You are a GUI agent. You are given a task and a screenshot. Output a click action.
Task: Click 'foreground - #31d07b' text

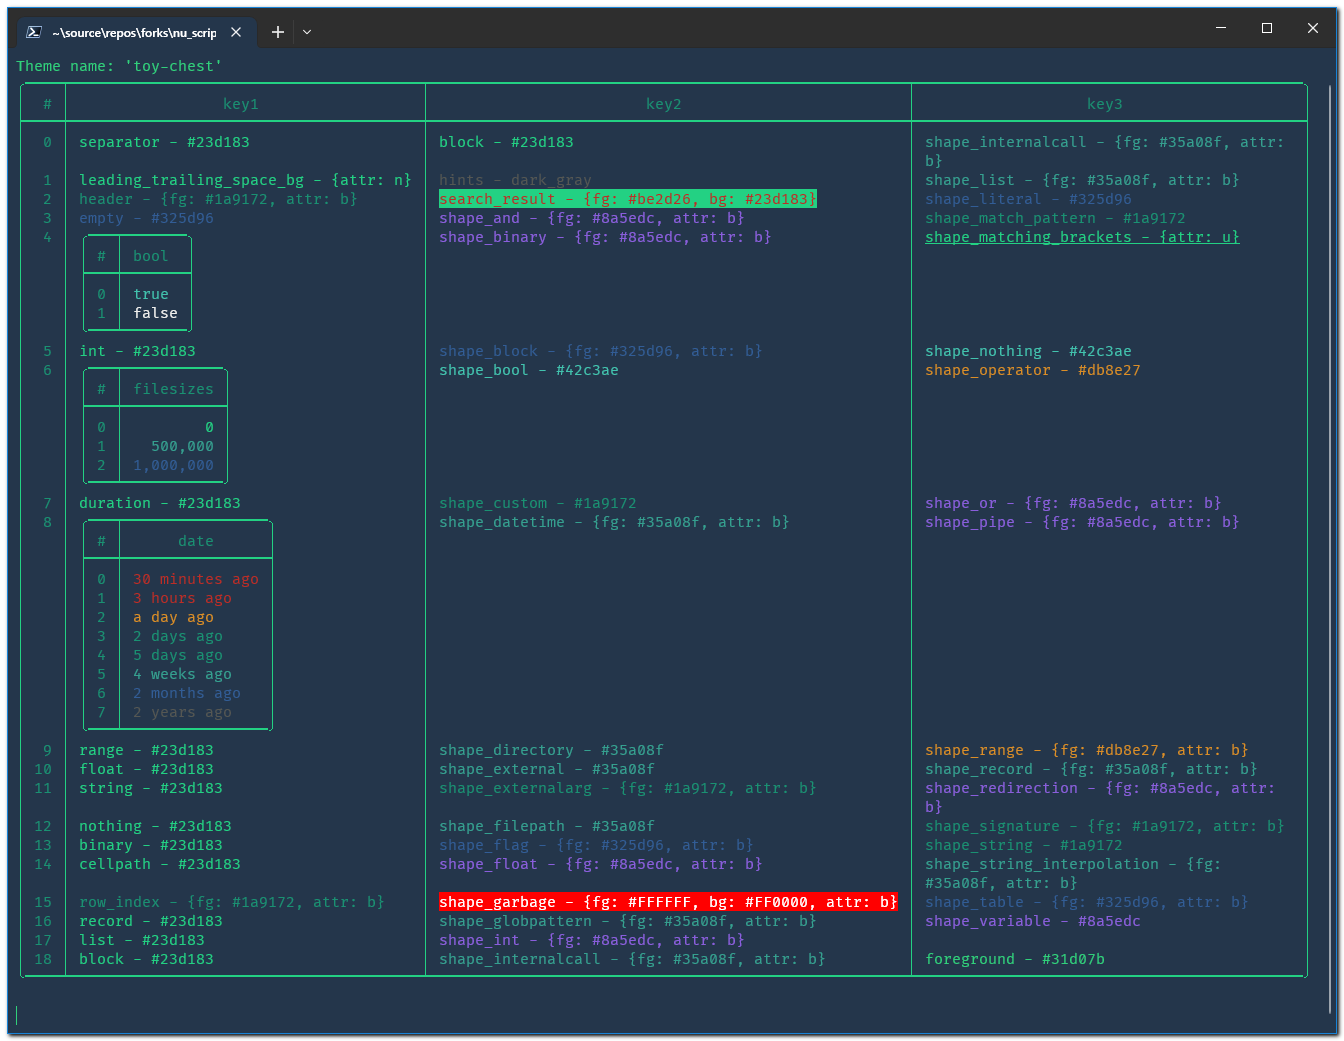pos(1015,959)
